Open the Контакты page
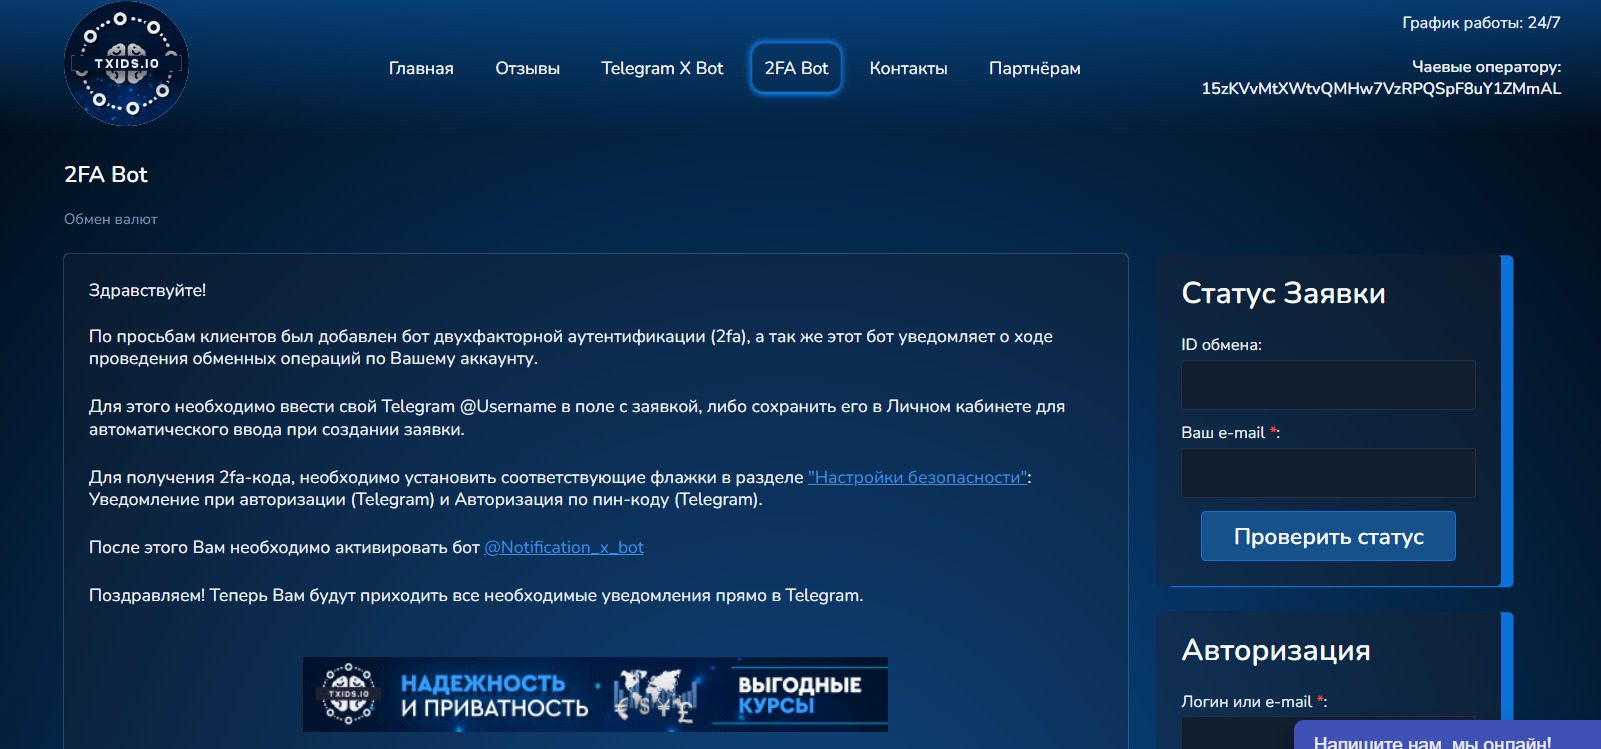 pos(908,68)
